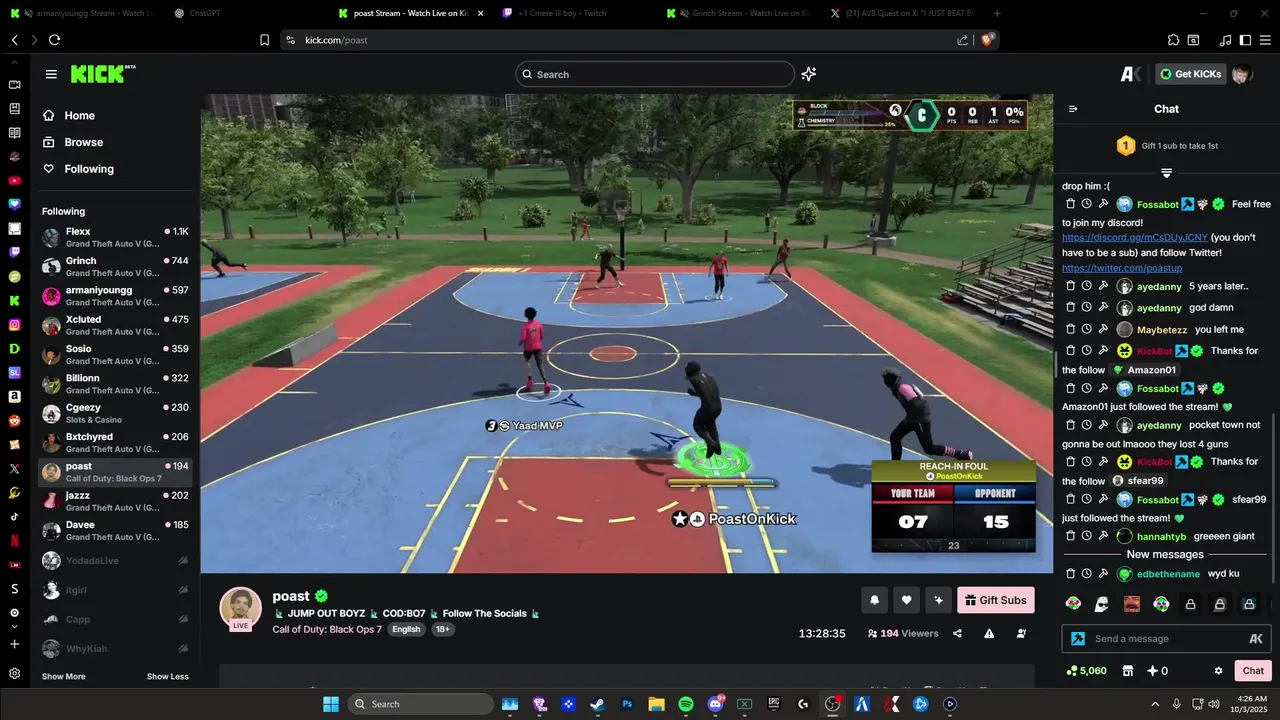Click Show Less in following list

point(167,677)
